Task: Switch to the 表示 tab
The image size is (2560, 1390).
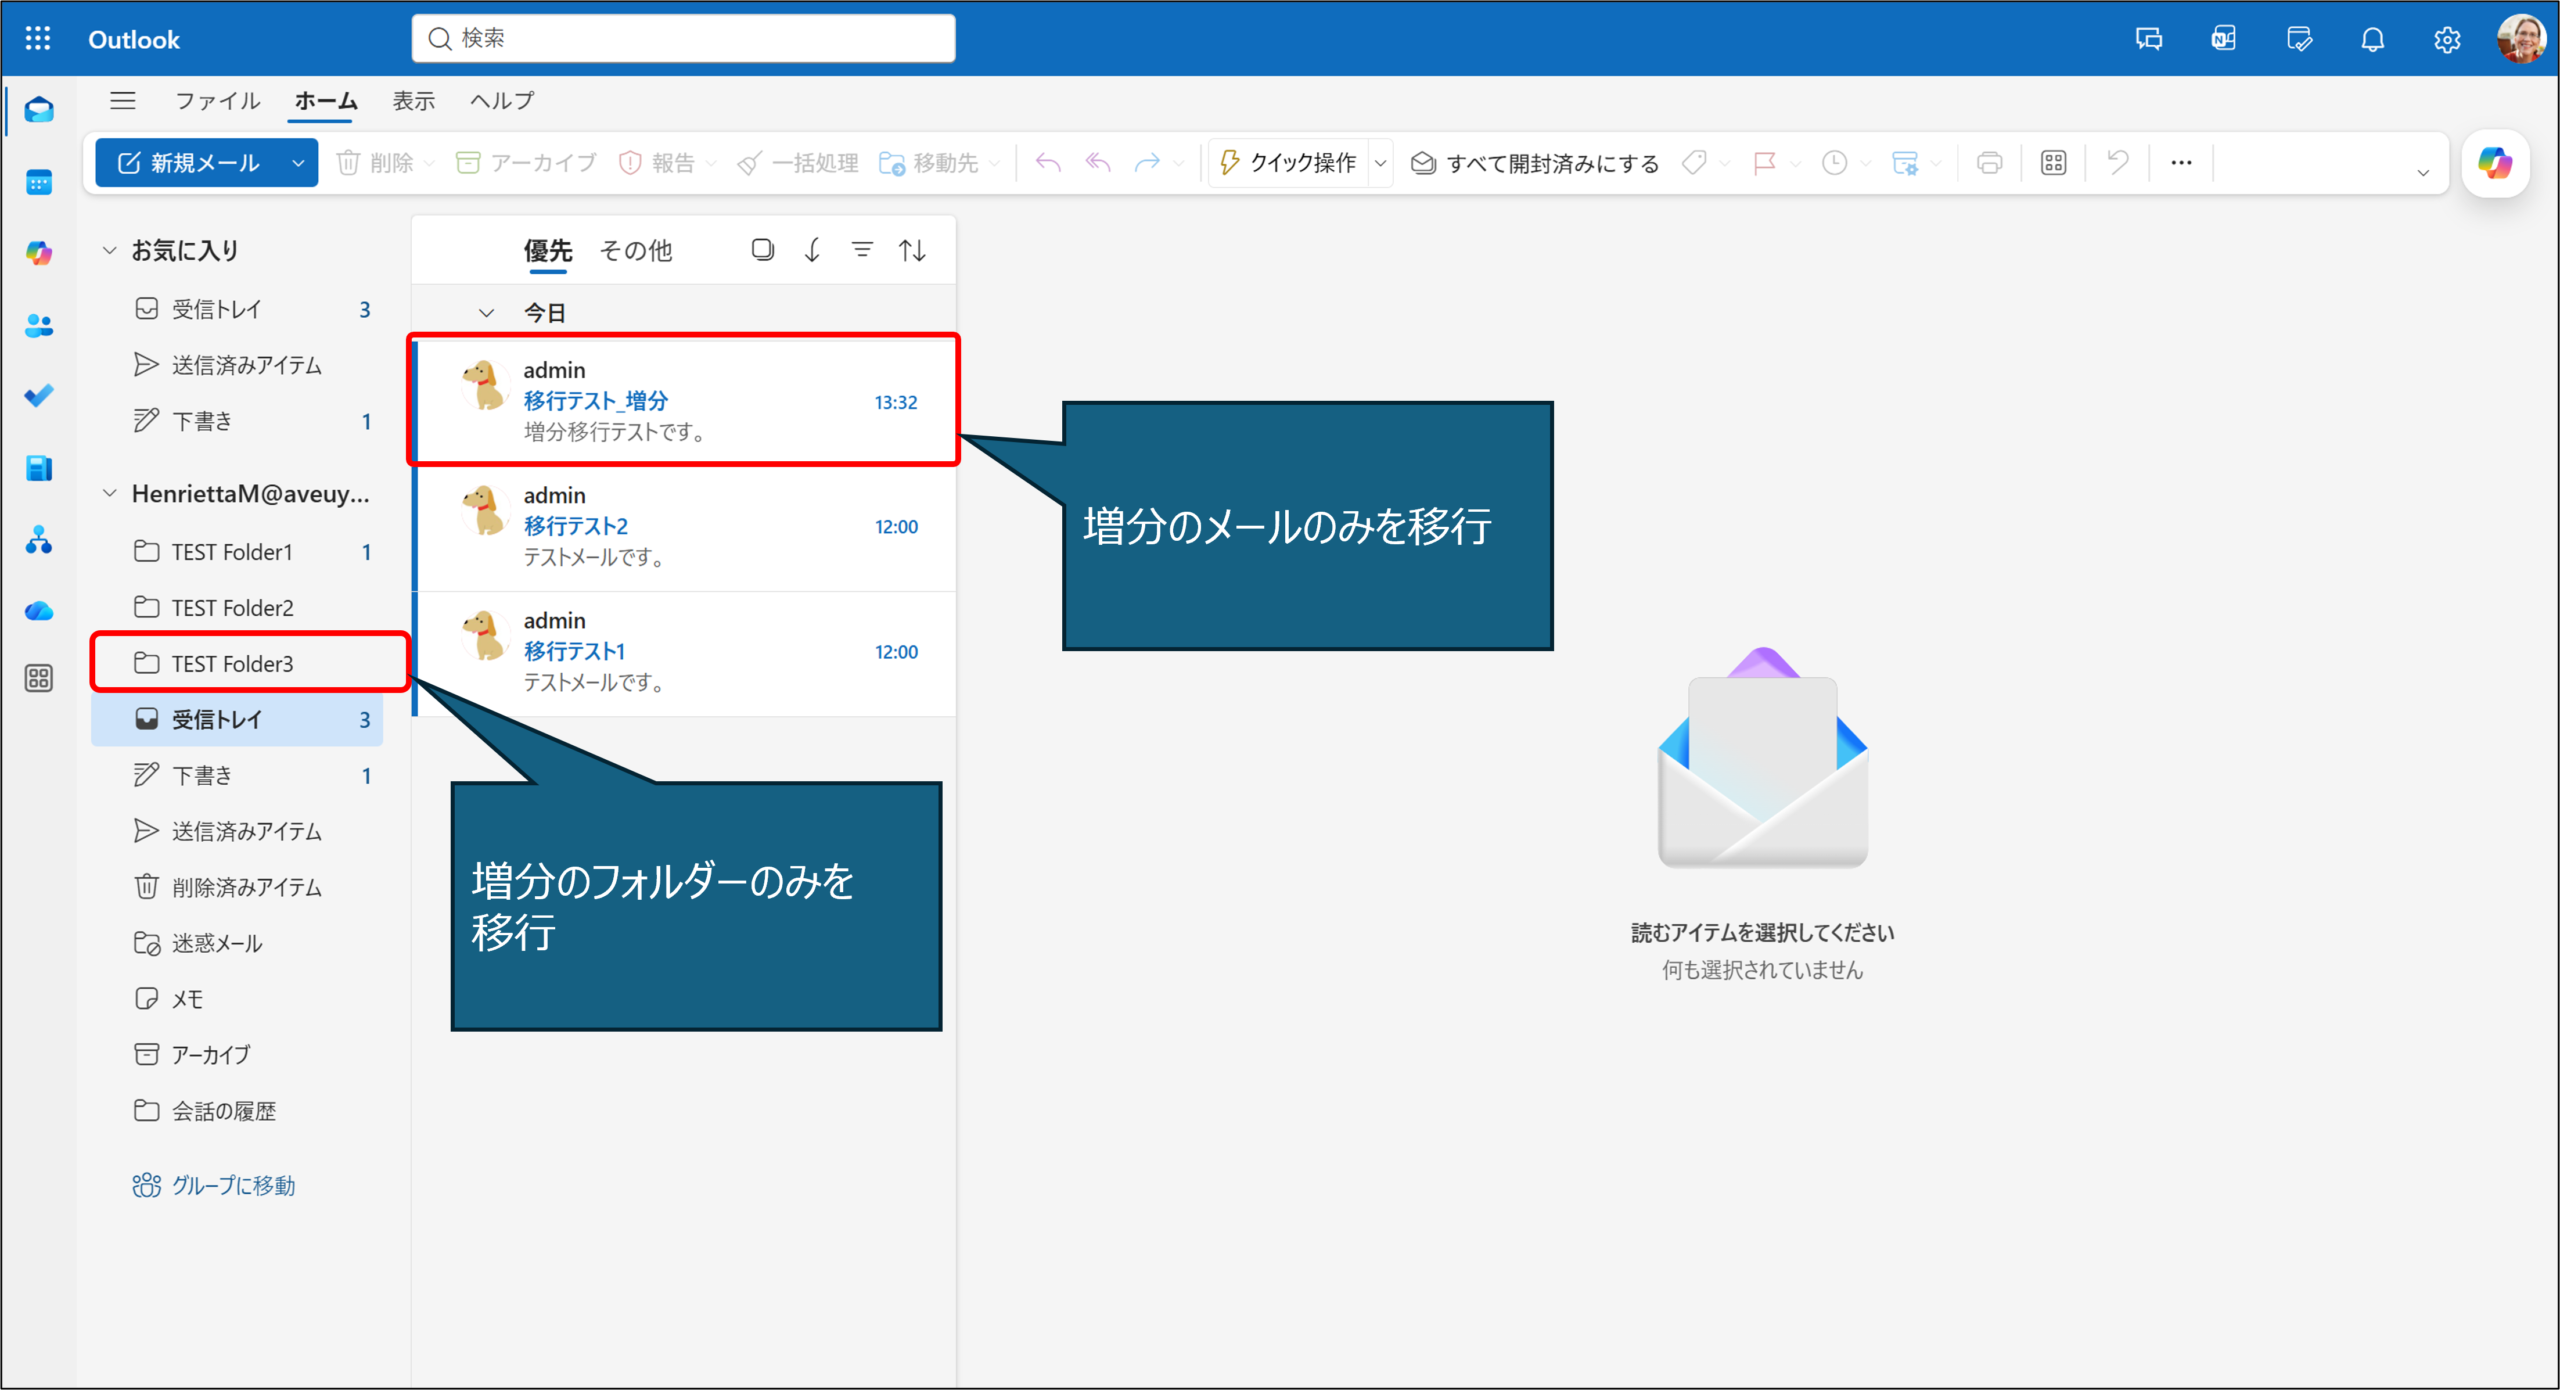Action: pos(413,101)
